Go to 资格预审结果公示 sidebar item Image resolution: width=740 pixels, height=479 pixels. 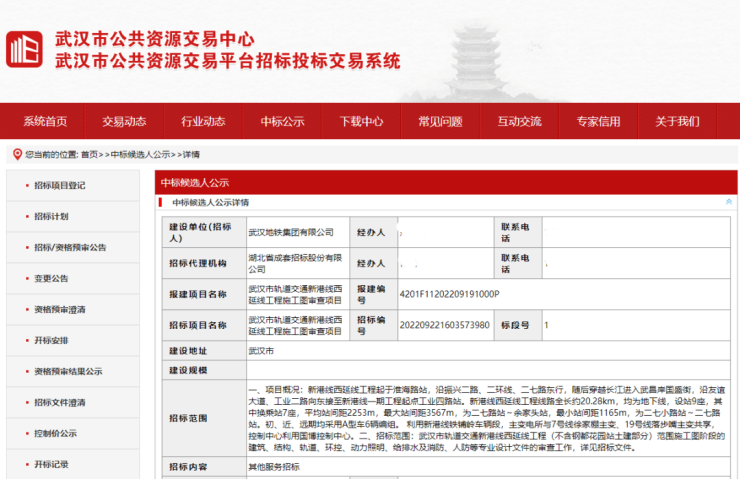(x=67, y=371)
